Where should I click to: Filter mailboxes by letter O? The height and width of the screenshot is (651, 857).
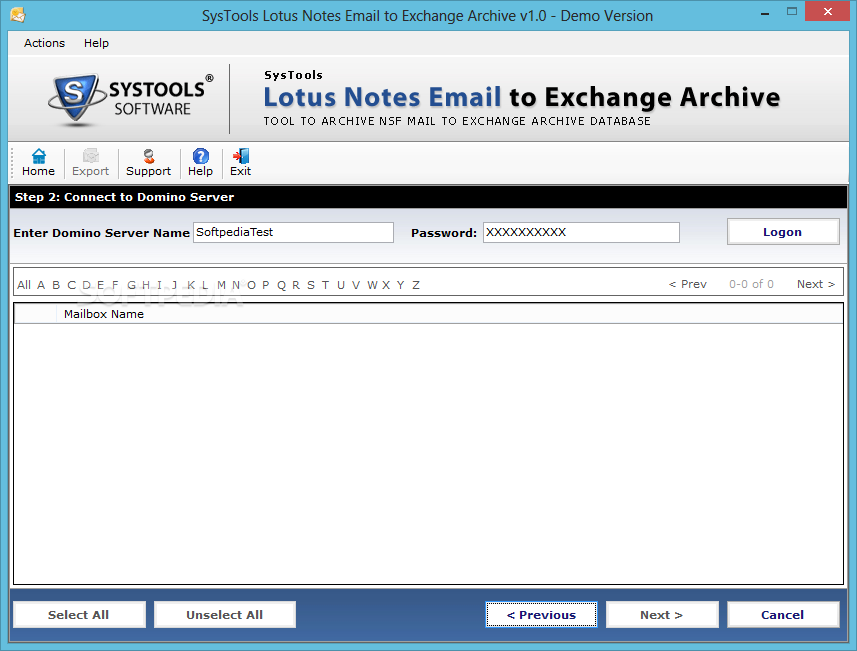[x=251, y=285]
